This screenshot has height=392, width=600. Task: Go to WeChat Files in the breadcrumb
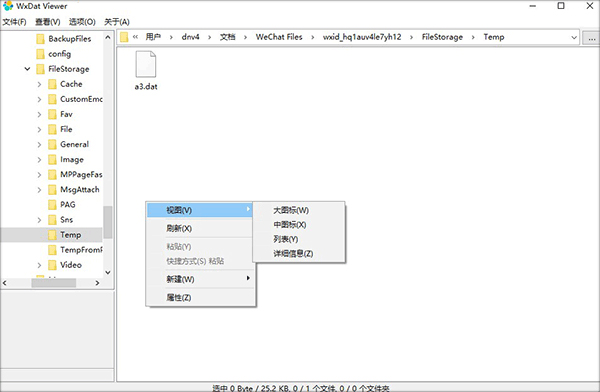[x=279, y=37]
